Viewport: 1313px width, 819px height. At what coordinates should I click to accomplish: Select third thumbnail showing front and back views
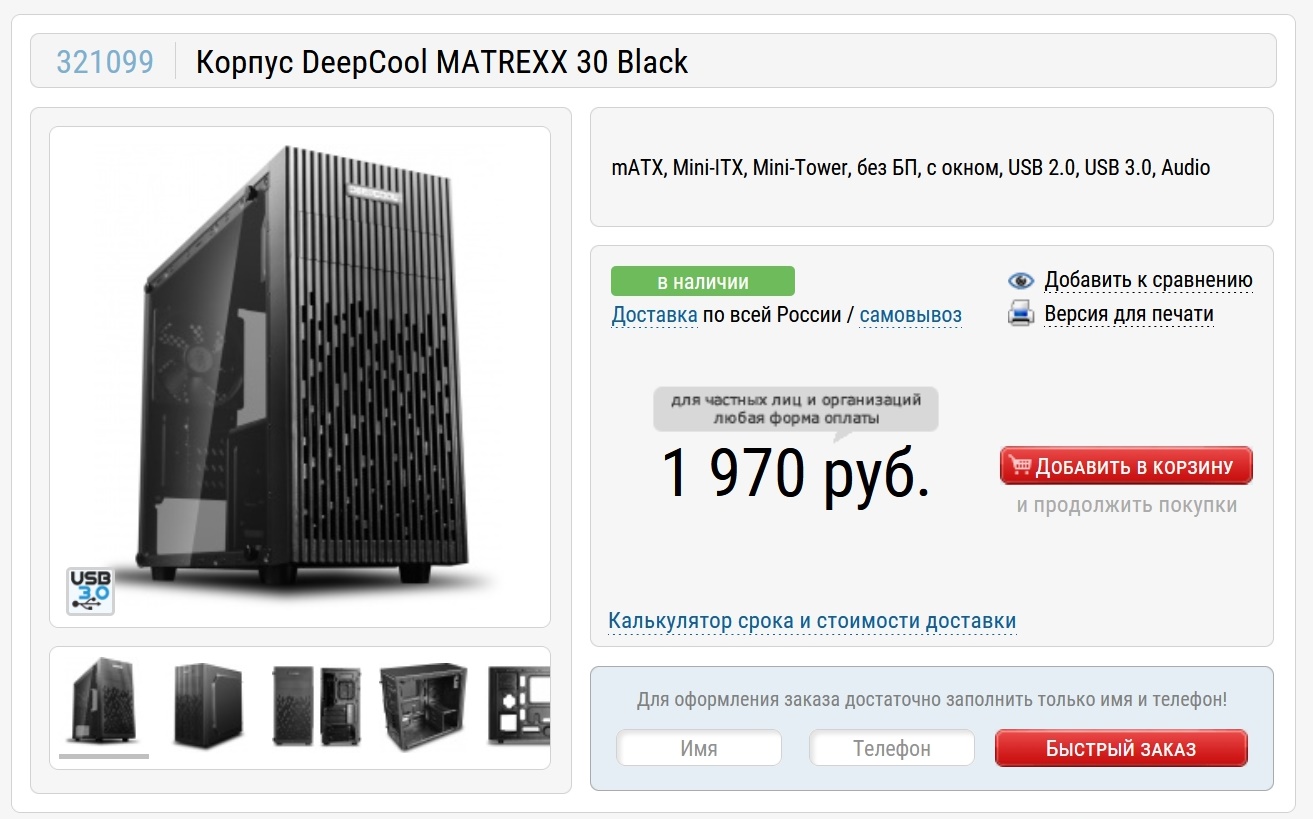point(316,705)
